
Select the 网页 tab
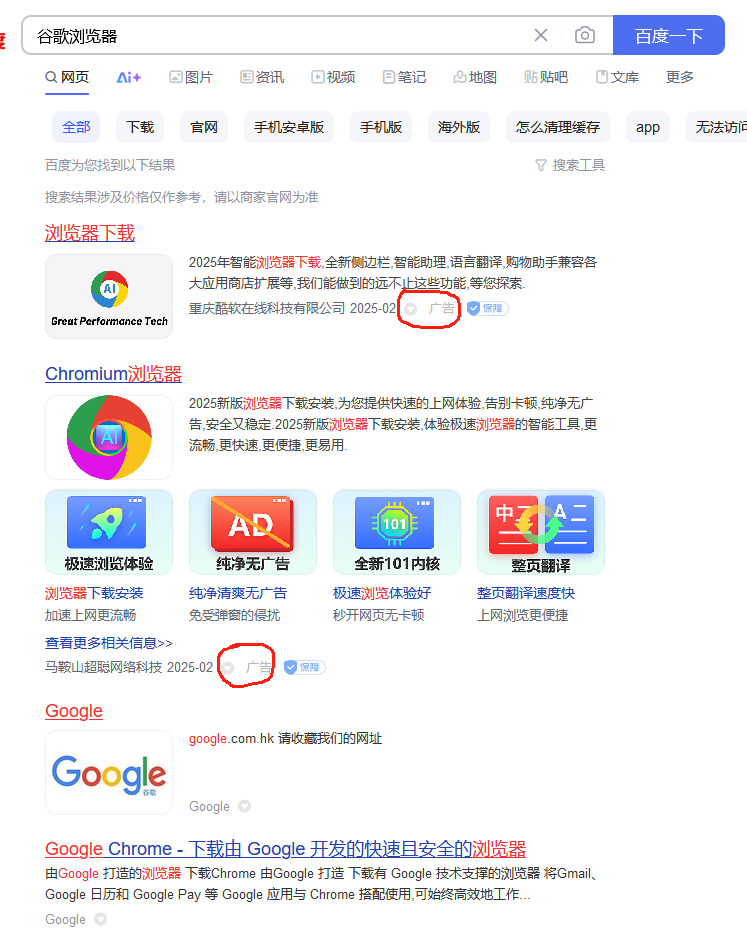click(67, 77)
